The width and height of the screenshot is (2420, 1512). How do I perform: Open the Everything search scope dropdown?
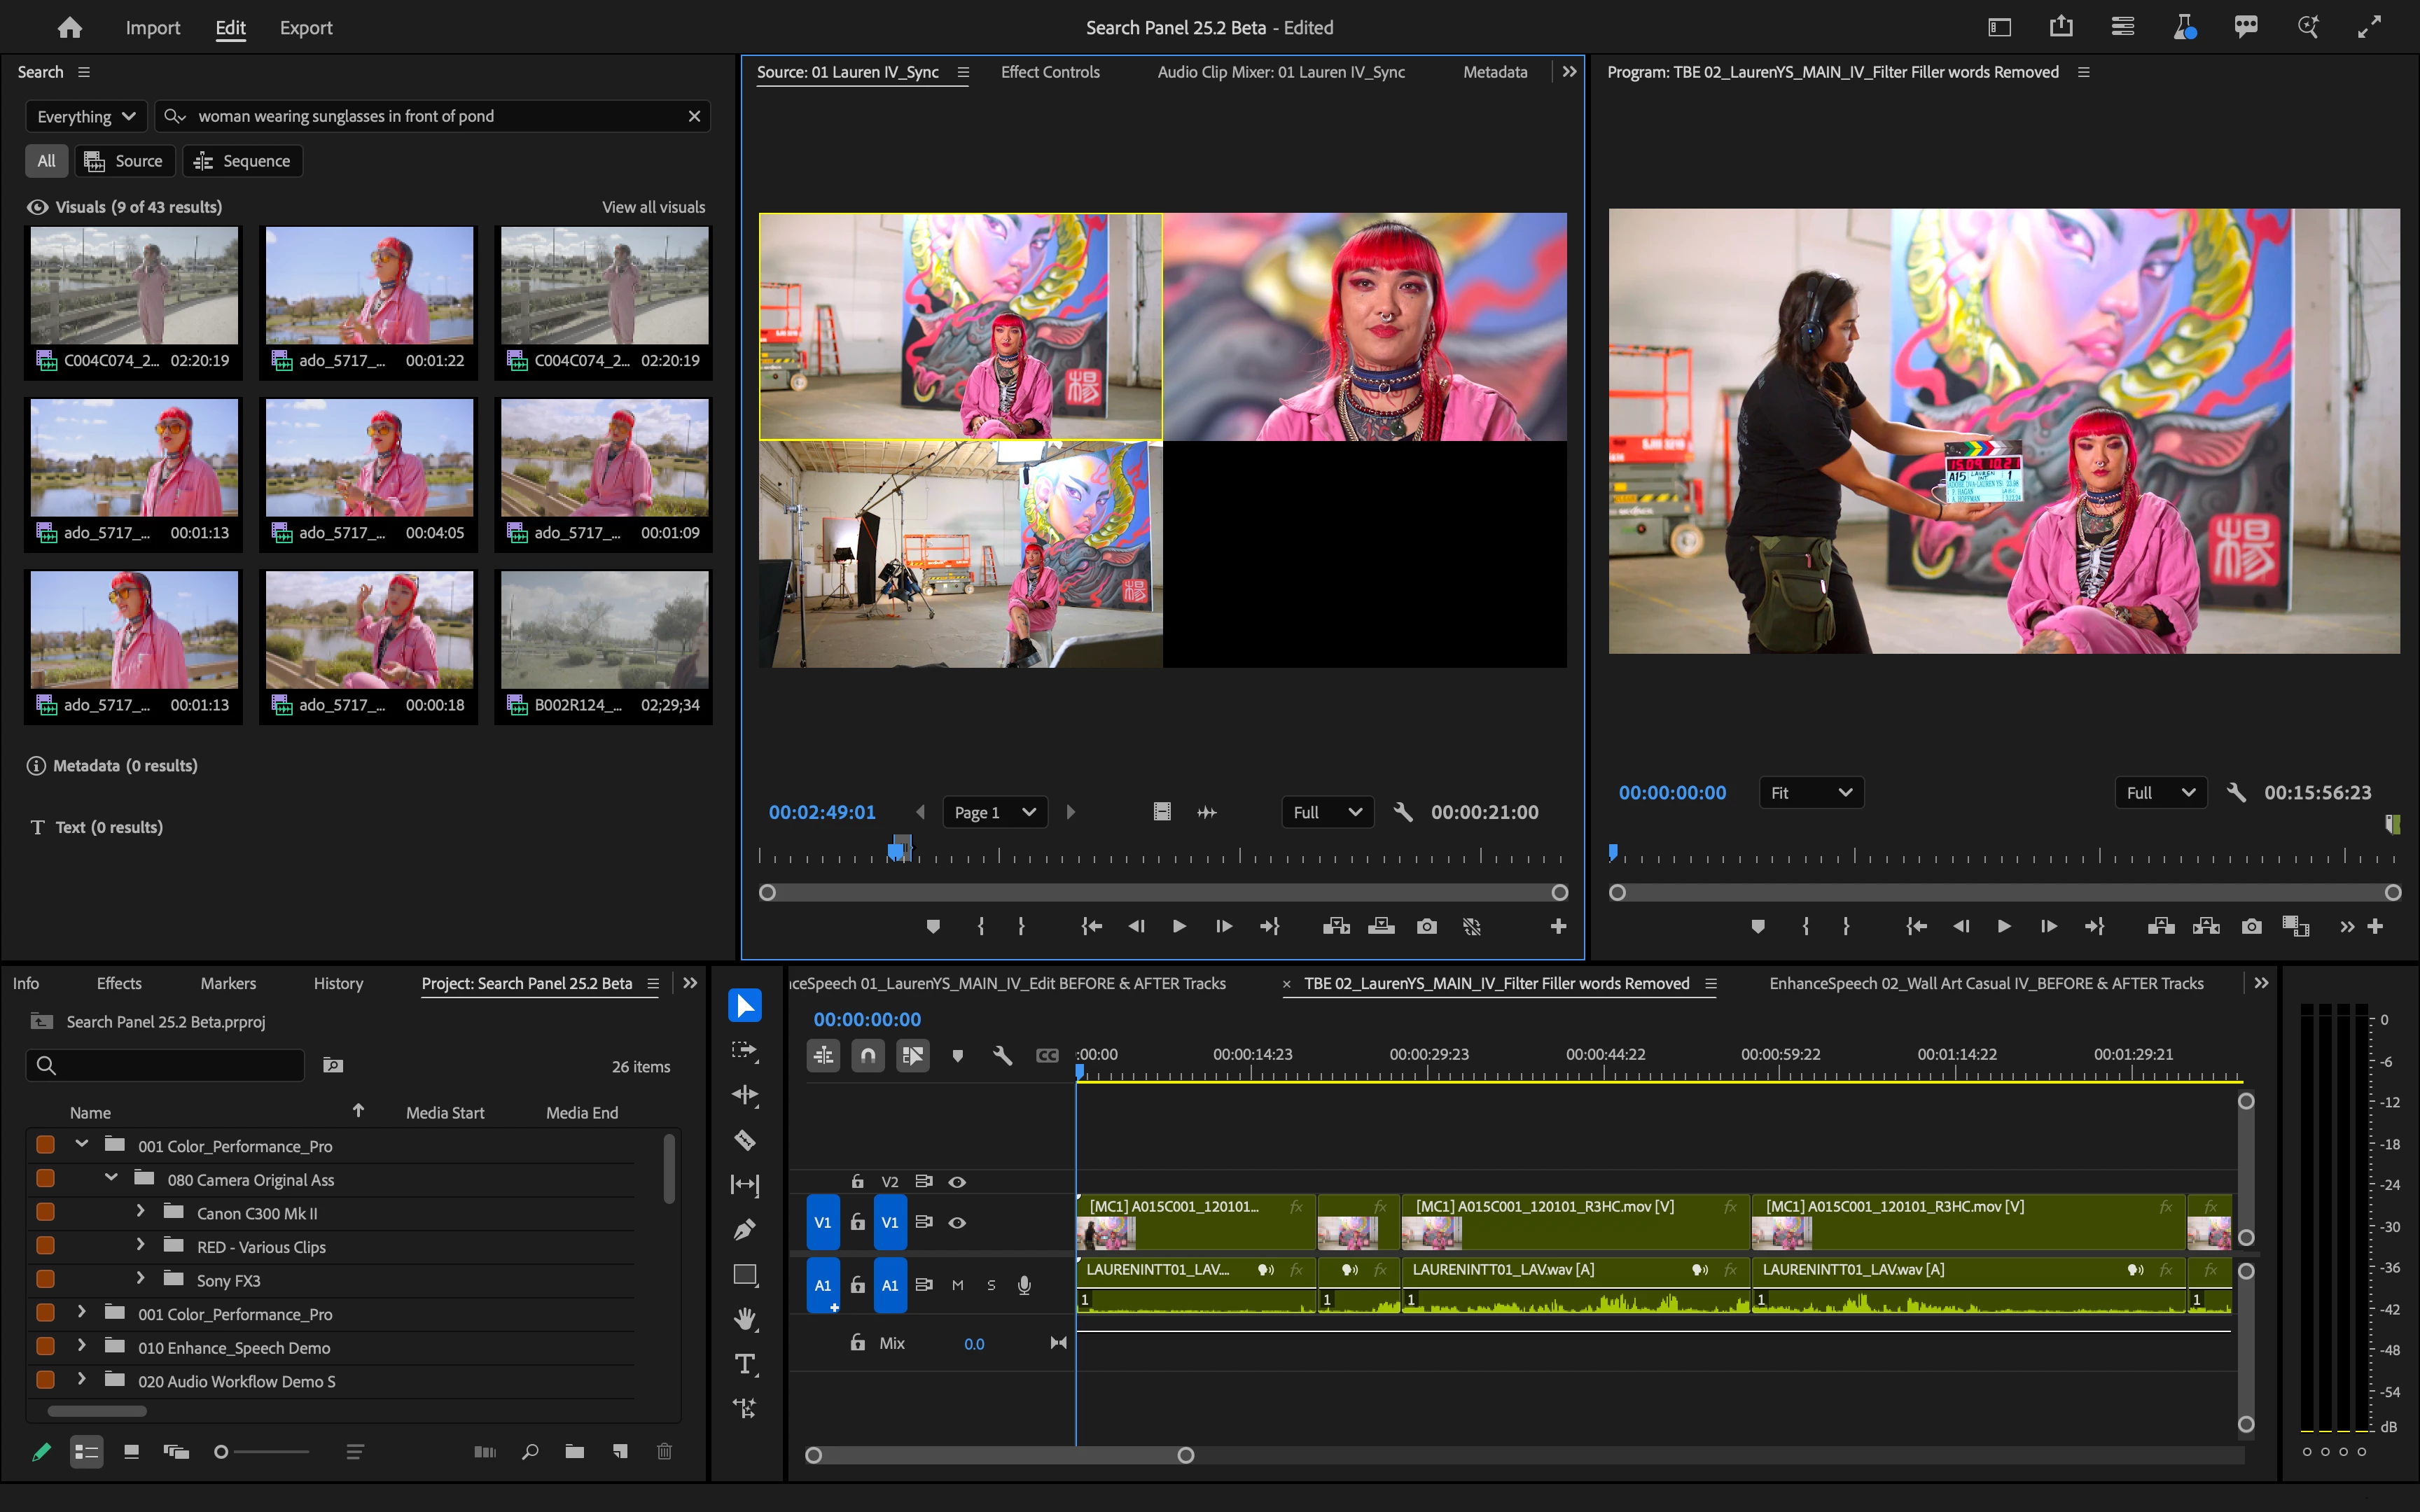(86, 116)
